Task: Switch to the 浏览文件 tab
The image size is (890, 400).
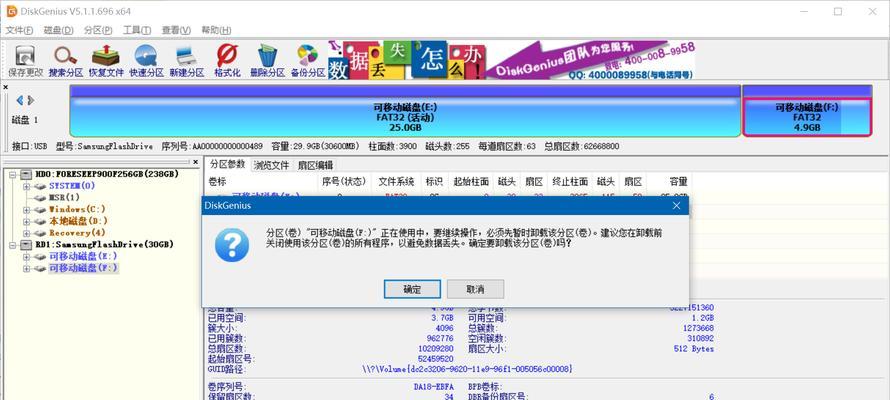Action: pyautogui.click(x=271, y=165)
